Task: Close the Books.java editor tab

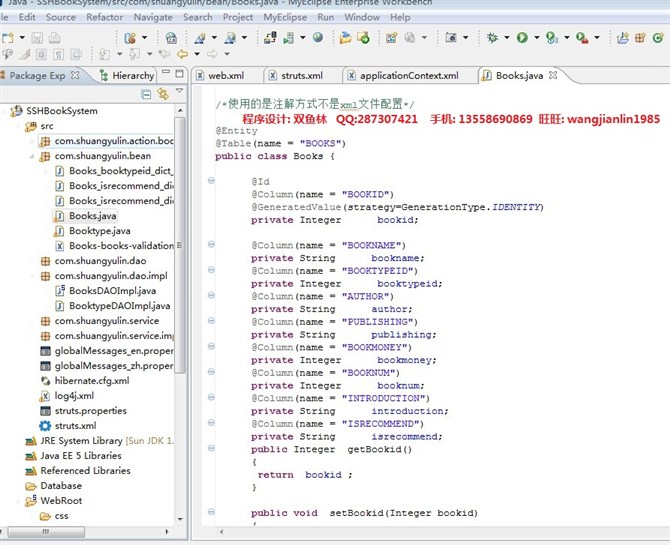Action: pos(553,75)
